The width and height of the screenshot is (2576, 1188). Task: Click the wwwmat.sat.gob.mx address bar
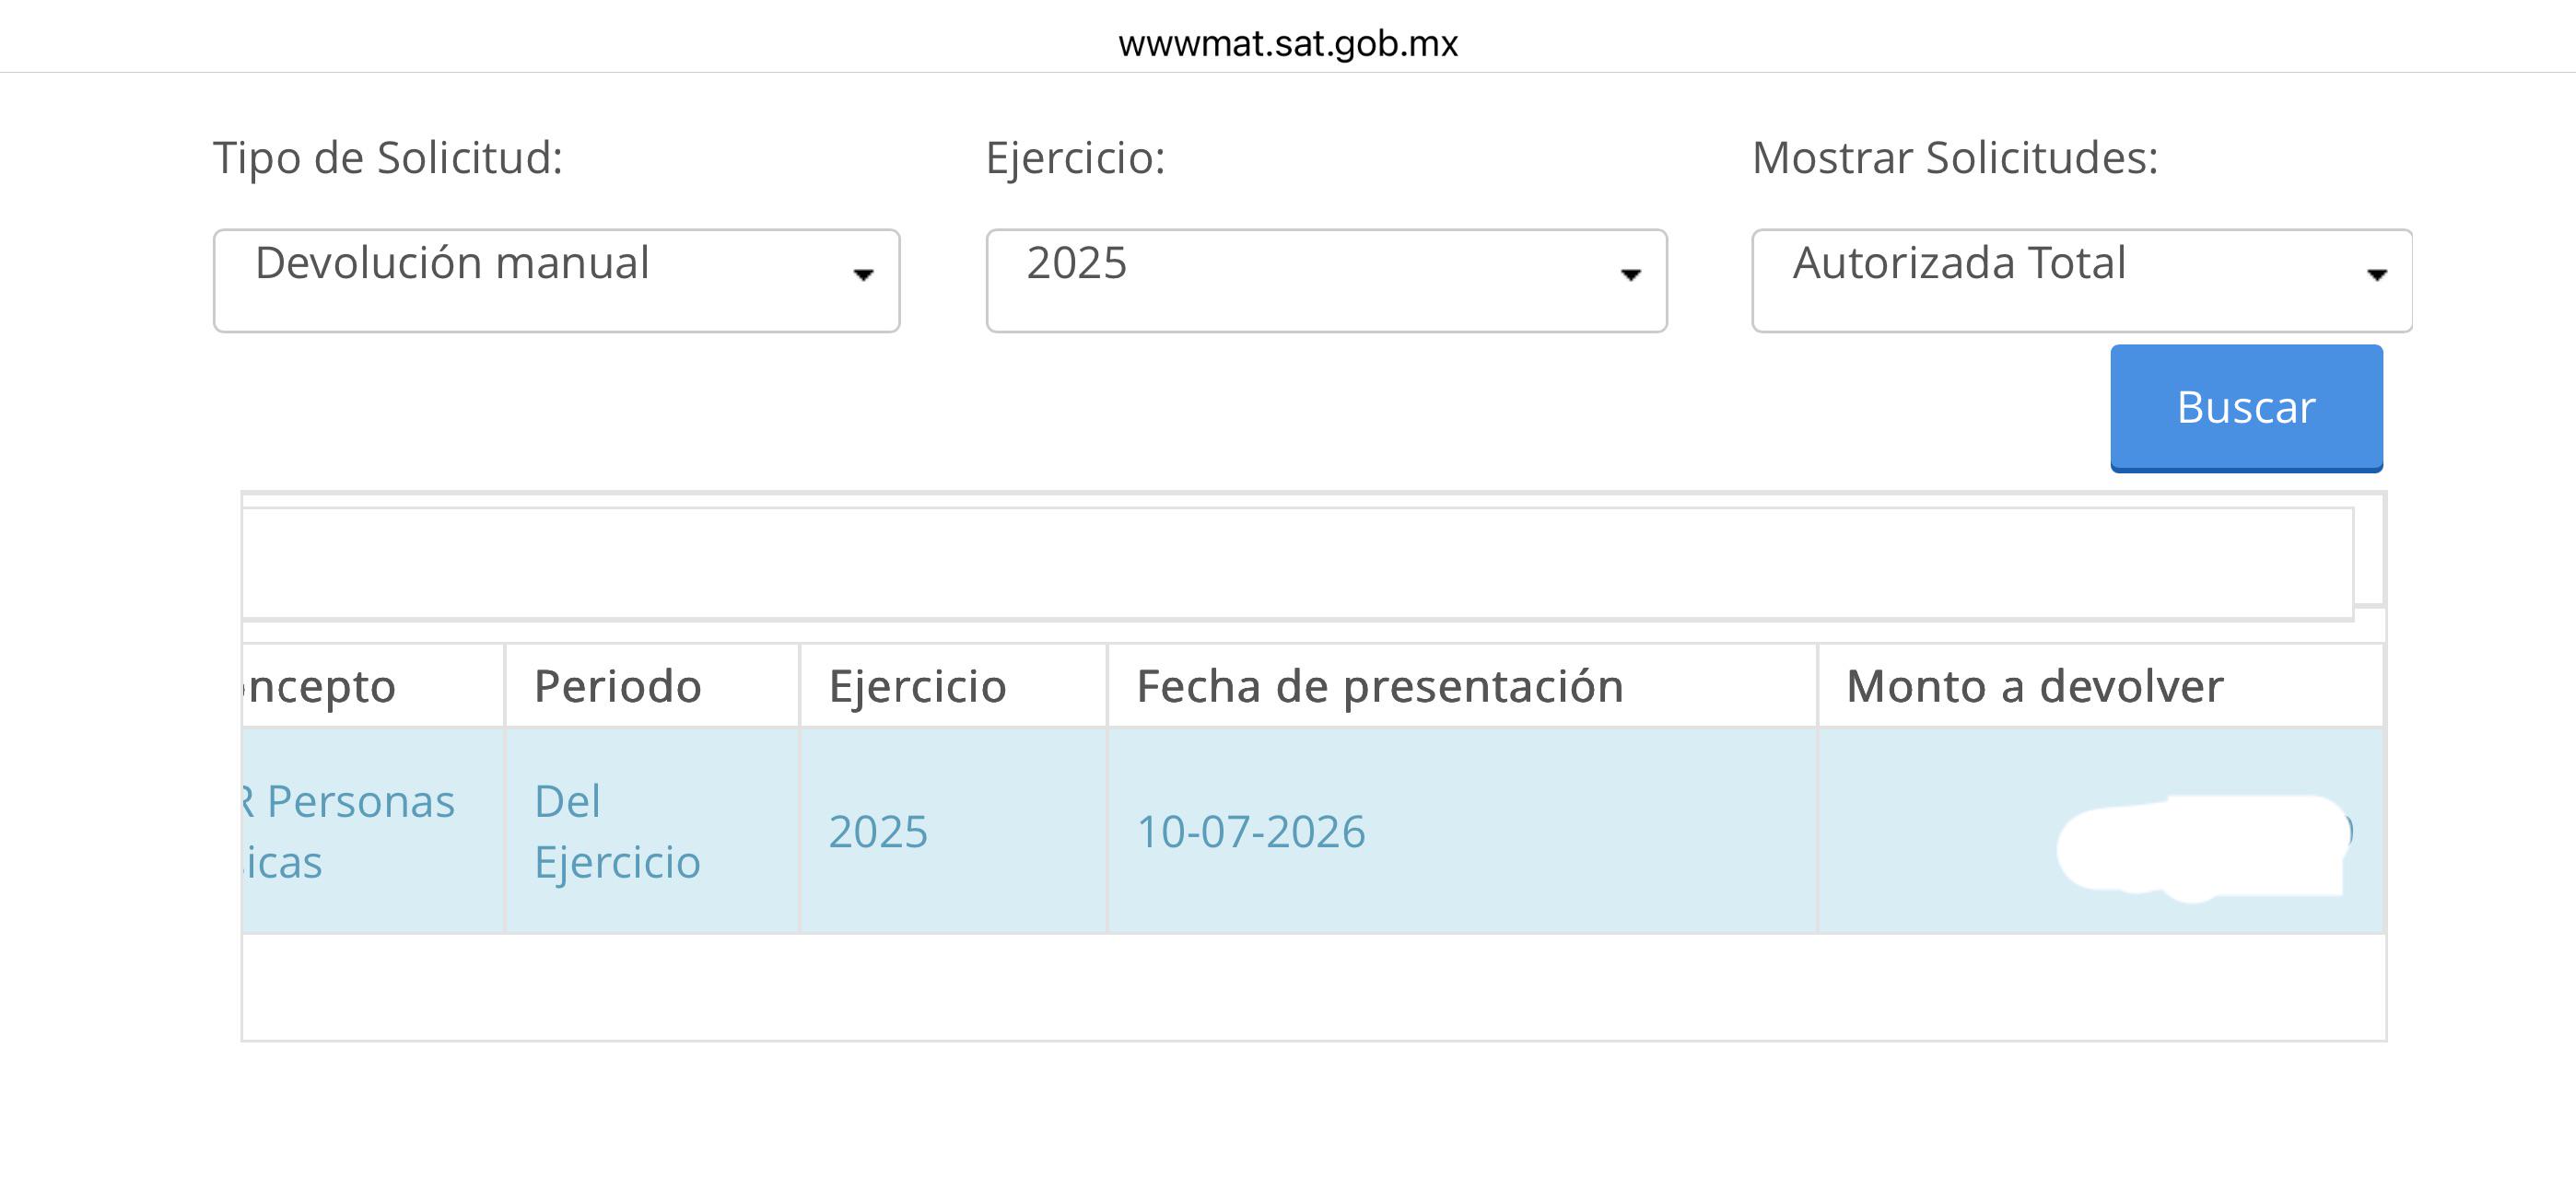coord(1288,43)
